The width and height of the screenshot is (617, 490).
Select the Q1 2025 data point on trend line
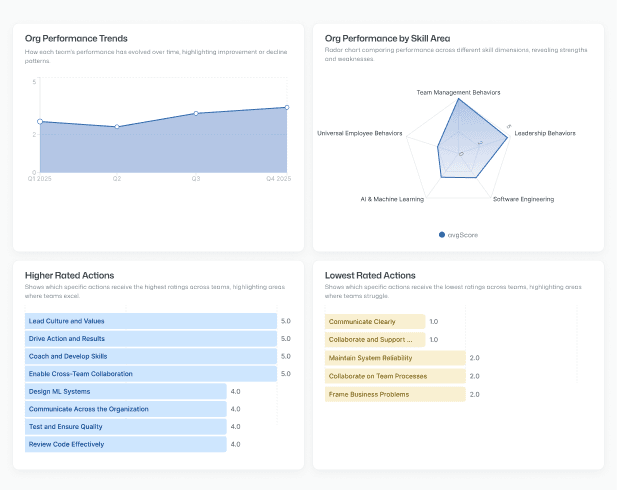coord(39,121)
